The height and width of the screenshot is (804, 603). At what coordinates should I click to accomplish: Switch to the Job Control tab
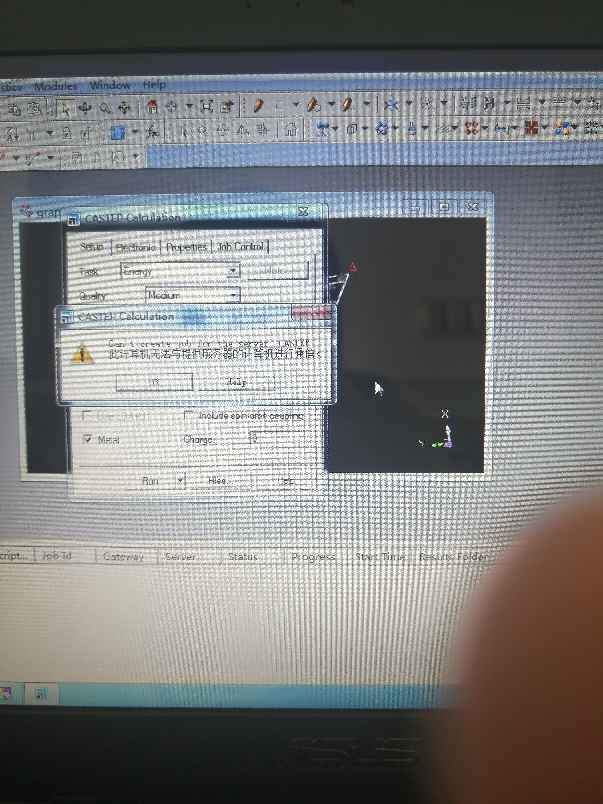click(240, 246)
